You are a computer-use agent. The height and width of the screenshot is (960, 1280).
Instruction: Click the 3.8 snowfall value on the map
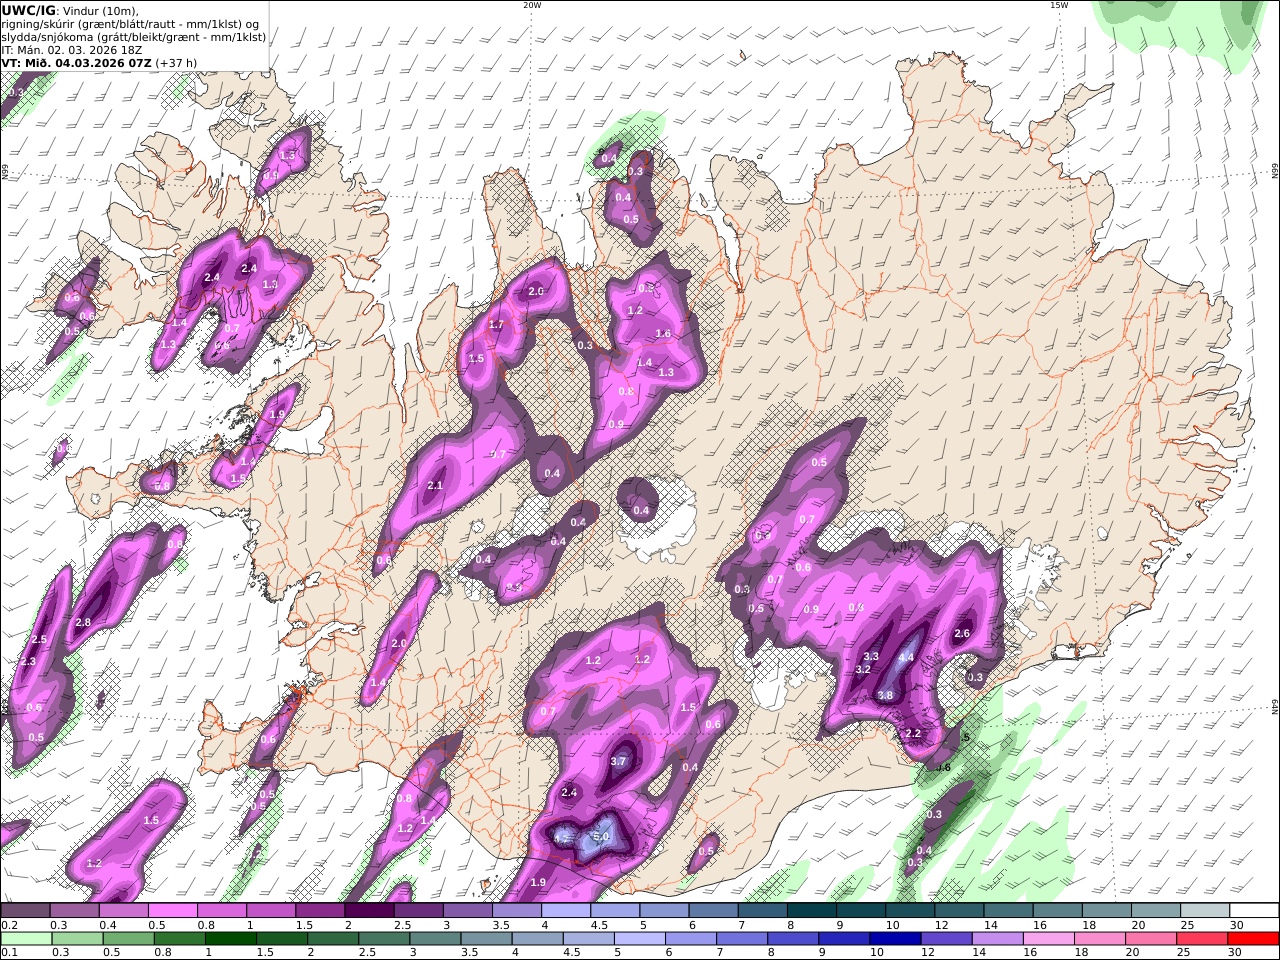point(885,696)
